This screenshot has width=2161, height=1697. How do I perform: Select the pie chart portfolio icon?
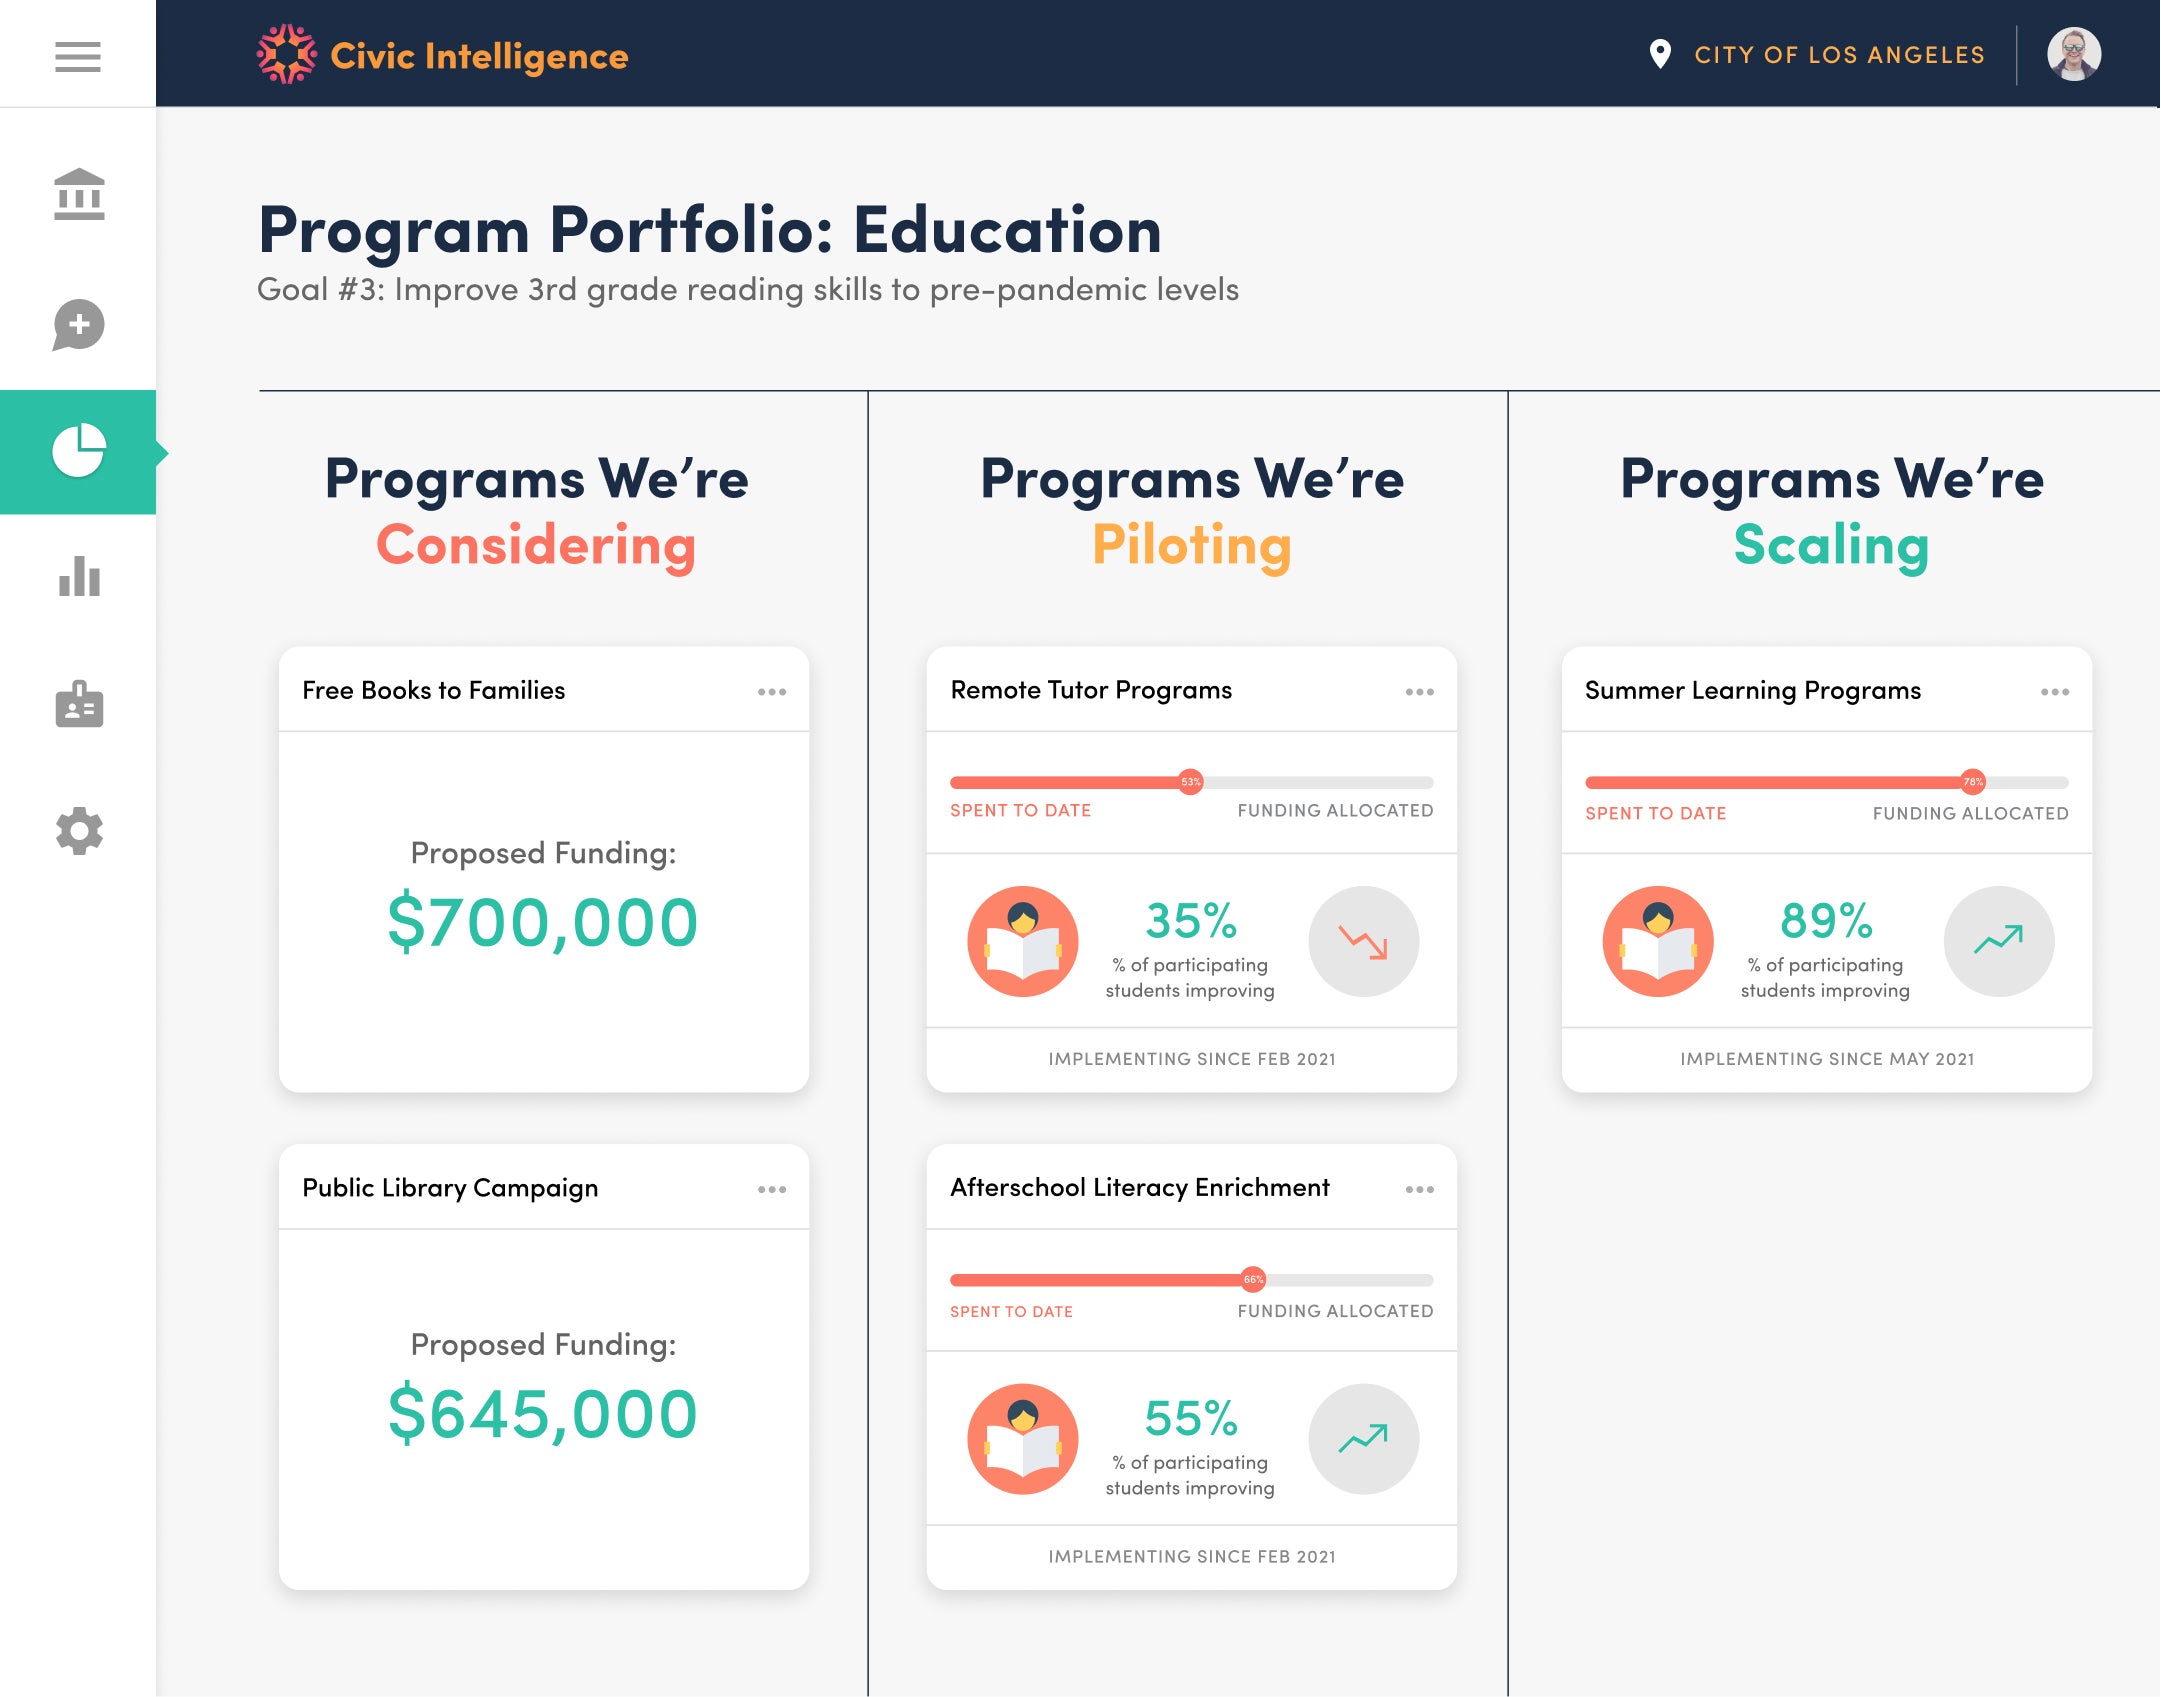(79, 450)
